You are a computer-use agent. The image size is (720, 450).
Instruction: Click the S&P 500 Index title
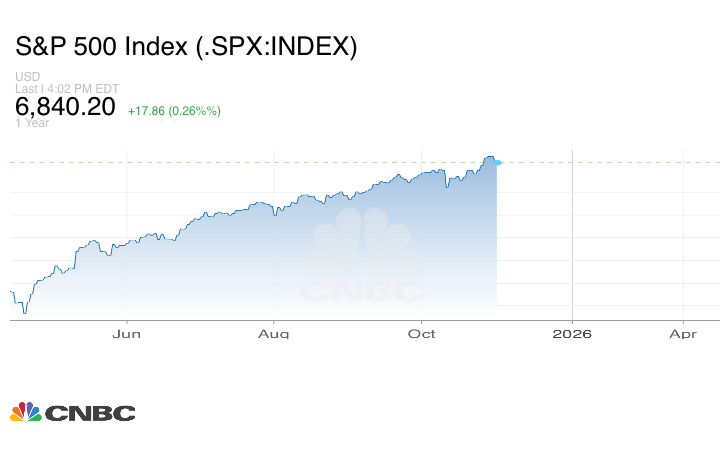pyautogui.click(x=186, y=47)
